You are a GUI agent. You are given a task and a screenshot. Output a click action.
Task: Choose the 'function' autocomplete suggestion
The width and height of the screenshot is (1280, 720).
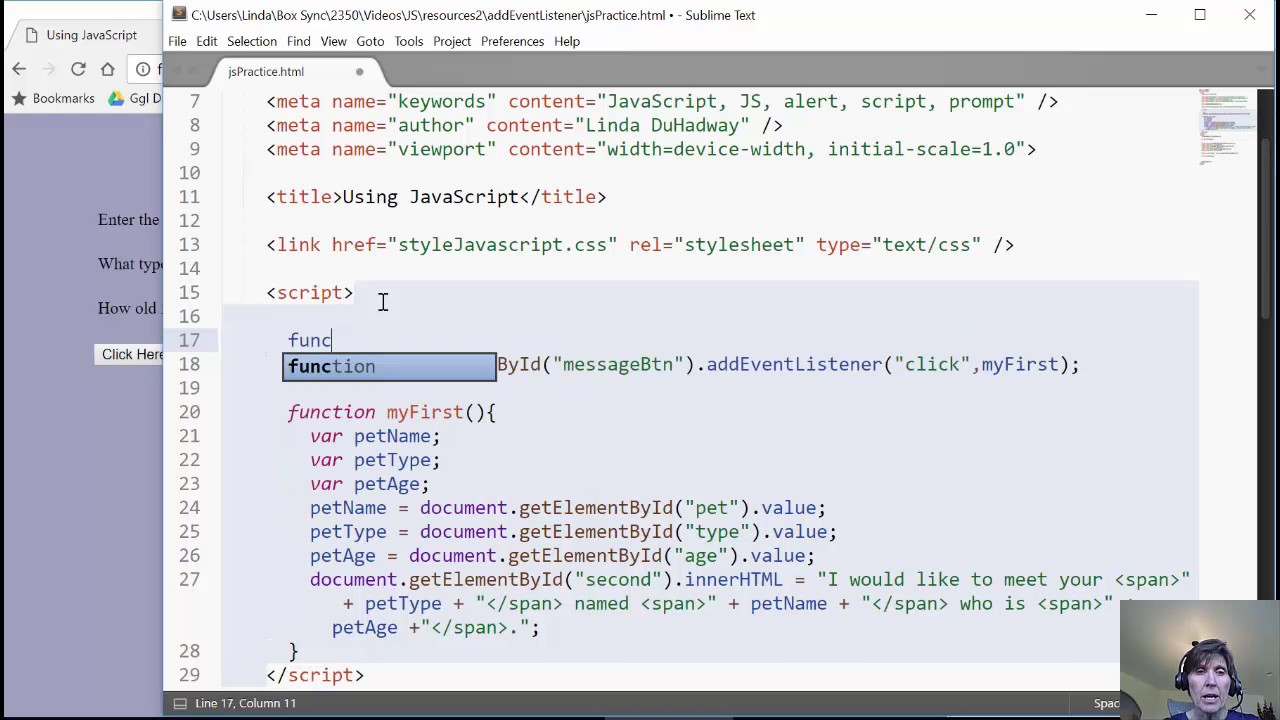[389, 367]
